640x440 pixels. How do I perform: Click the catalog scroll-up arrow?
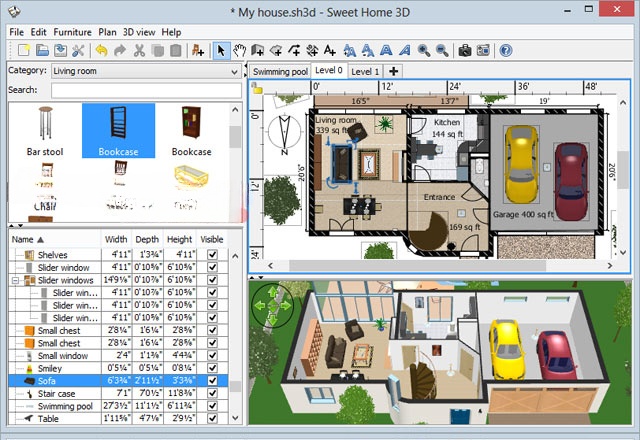(x=236, y=109)
